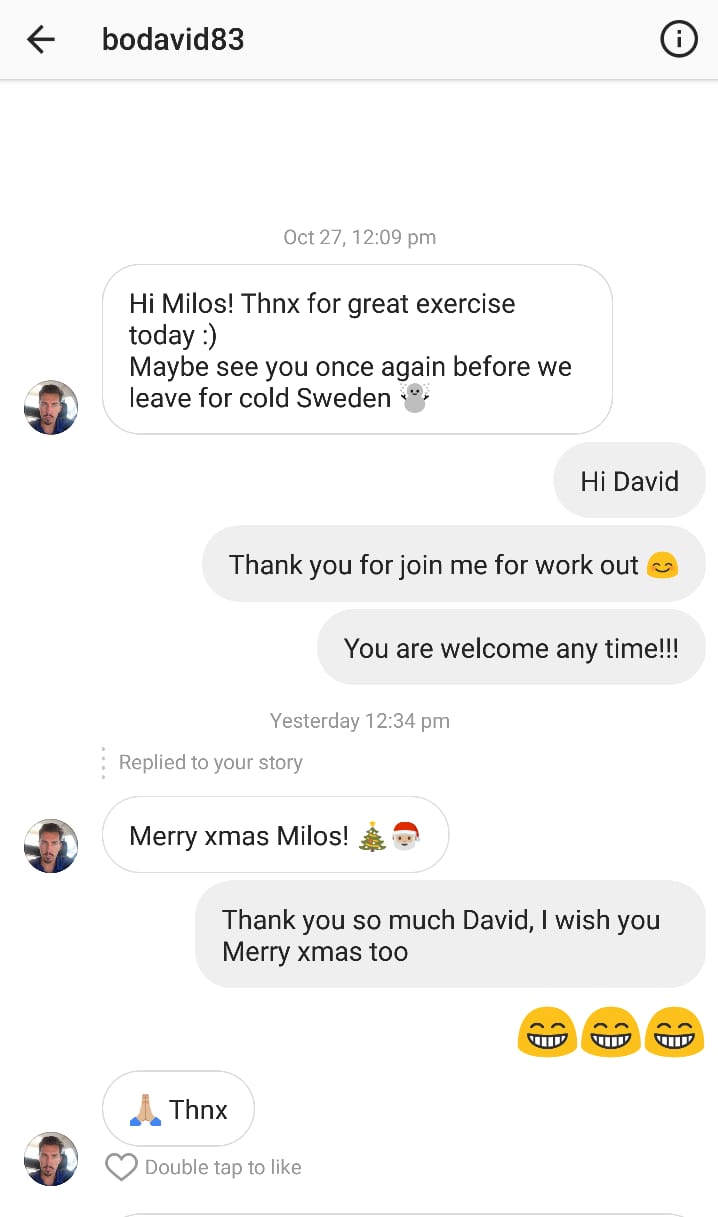Like the message with the heart icon
Screen dimensions: 718x1217
[121, 1167]
